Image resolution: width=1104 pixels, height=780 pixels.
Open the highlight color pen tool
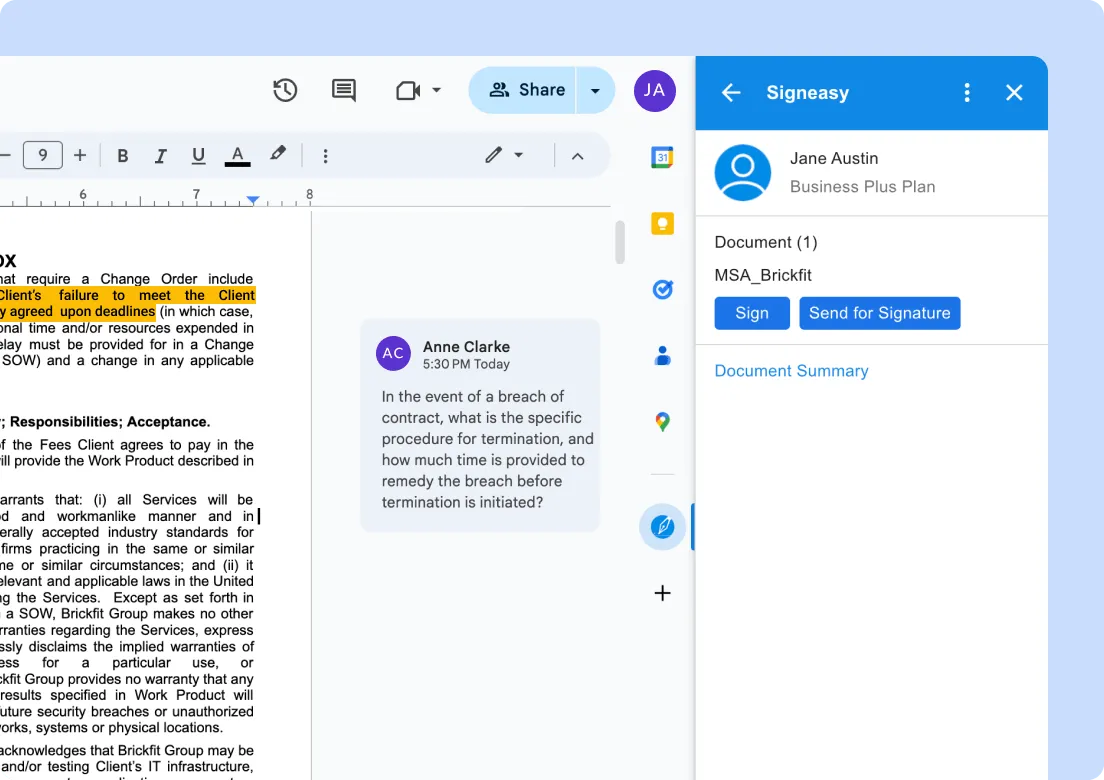tap(277, 154)
